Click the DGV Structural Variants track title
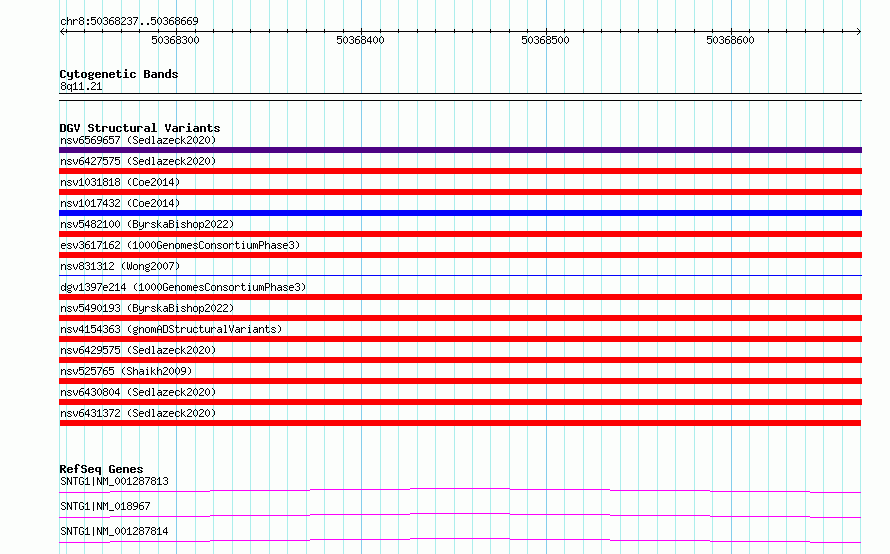The image size is (890, 554). tap(140, 128)
